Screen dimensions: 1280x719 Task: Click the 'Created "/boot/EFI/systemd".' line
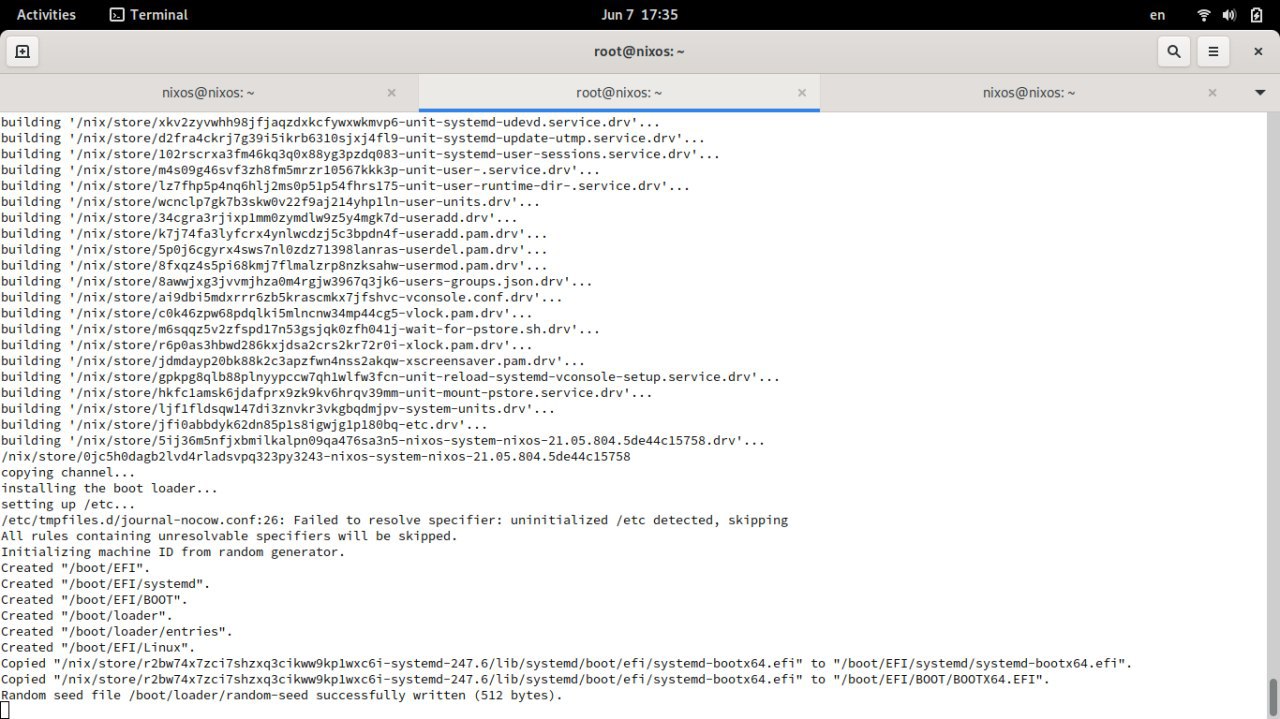(x=105, y=584)
